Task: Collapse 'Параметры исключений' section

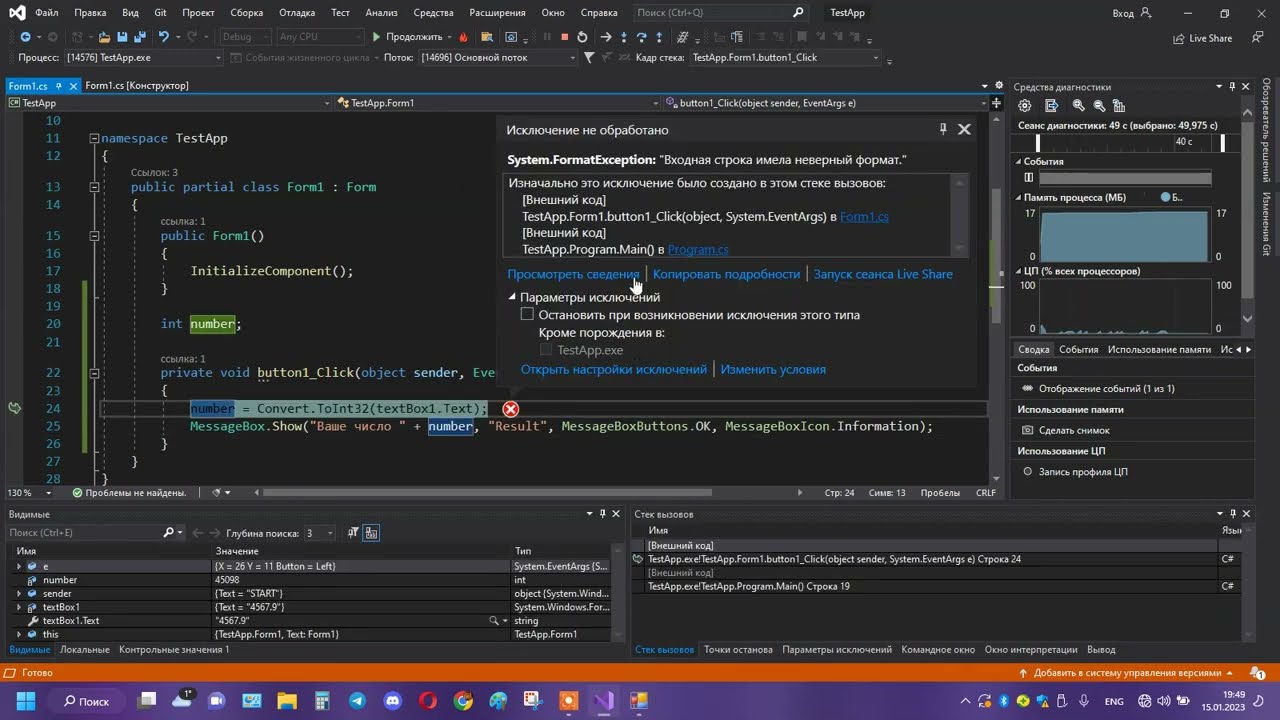Action: tap(512, 297)
